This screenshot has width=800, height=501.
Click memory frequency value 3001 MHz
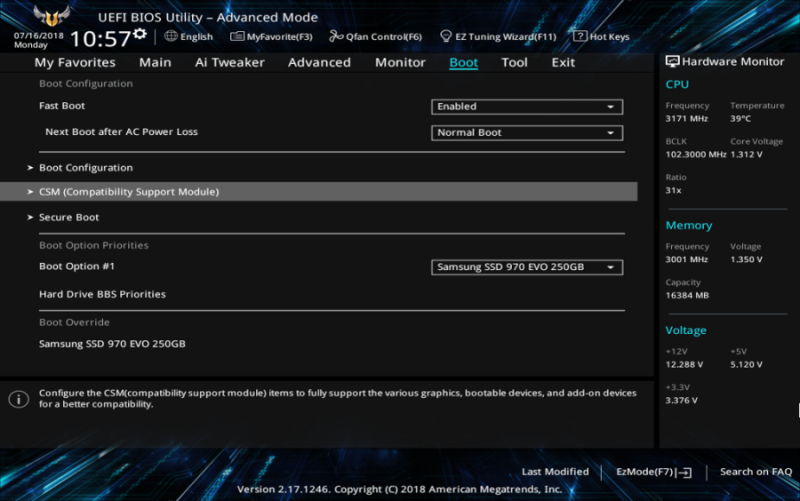687,259
